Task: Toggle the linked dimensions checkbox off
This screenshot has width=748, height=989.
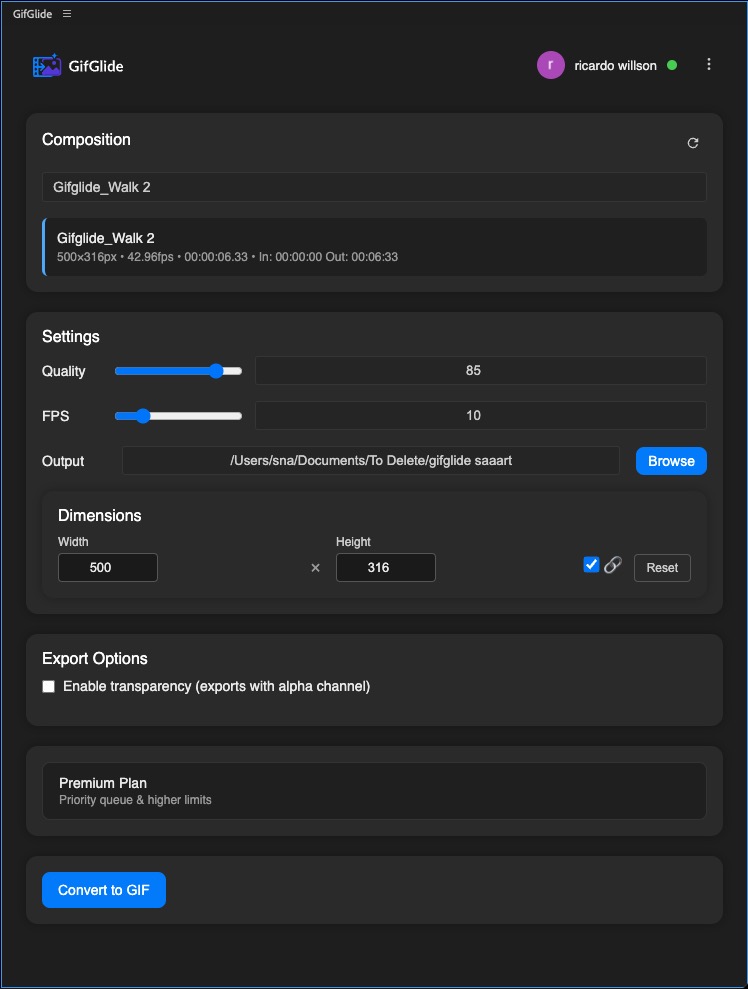Action: [590, 564]
